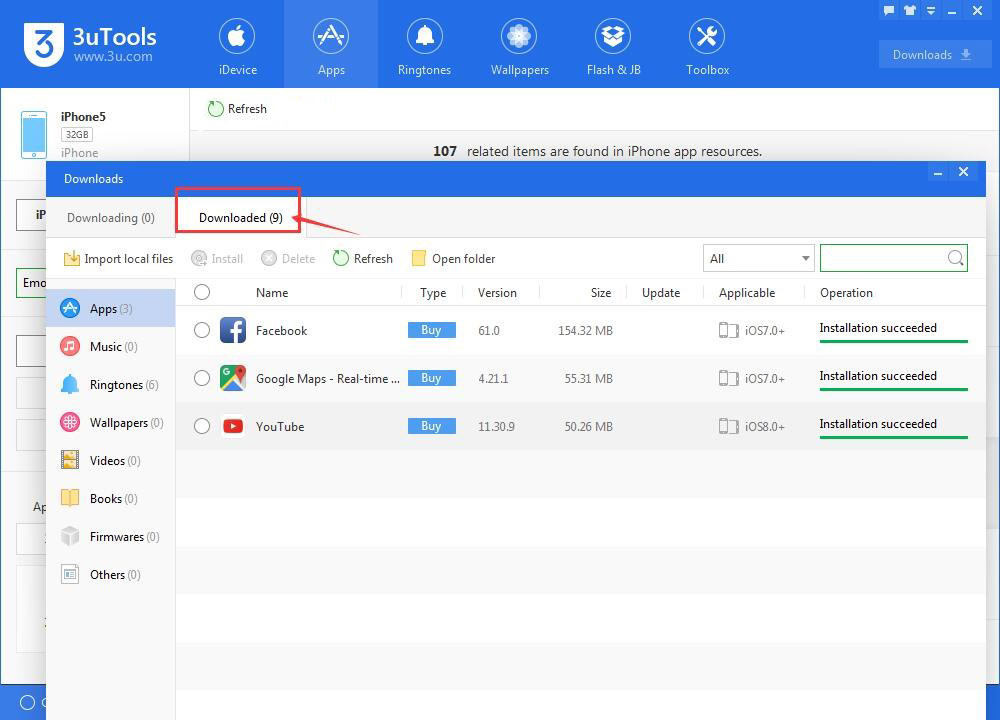Select Ringtones (6) category
This screenshot has height=720, width=1000.
[111, 385]
